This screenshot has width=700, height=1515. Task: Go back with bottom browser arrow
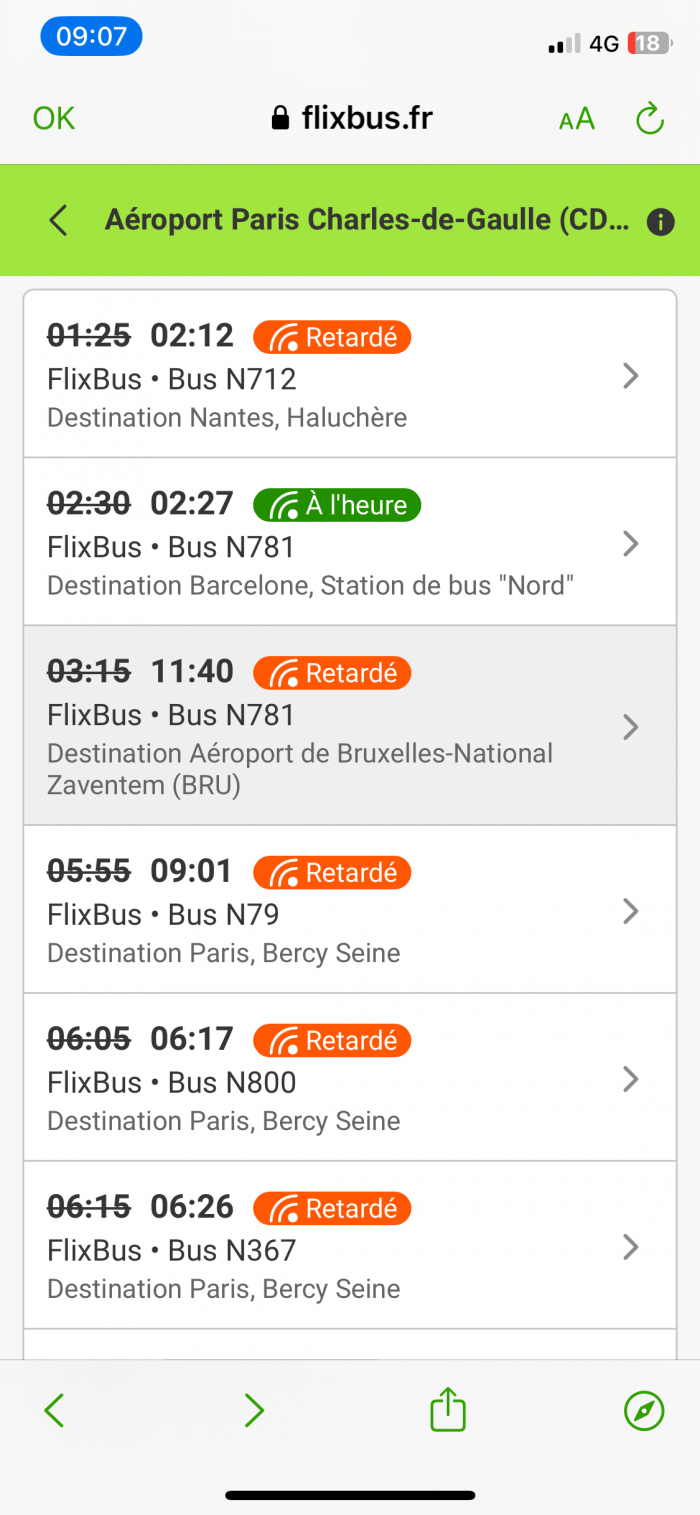(55, 1411)
